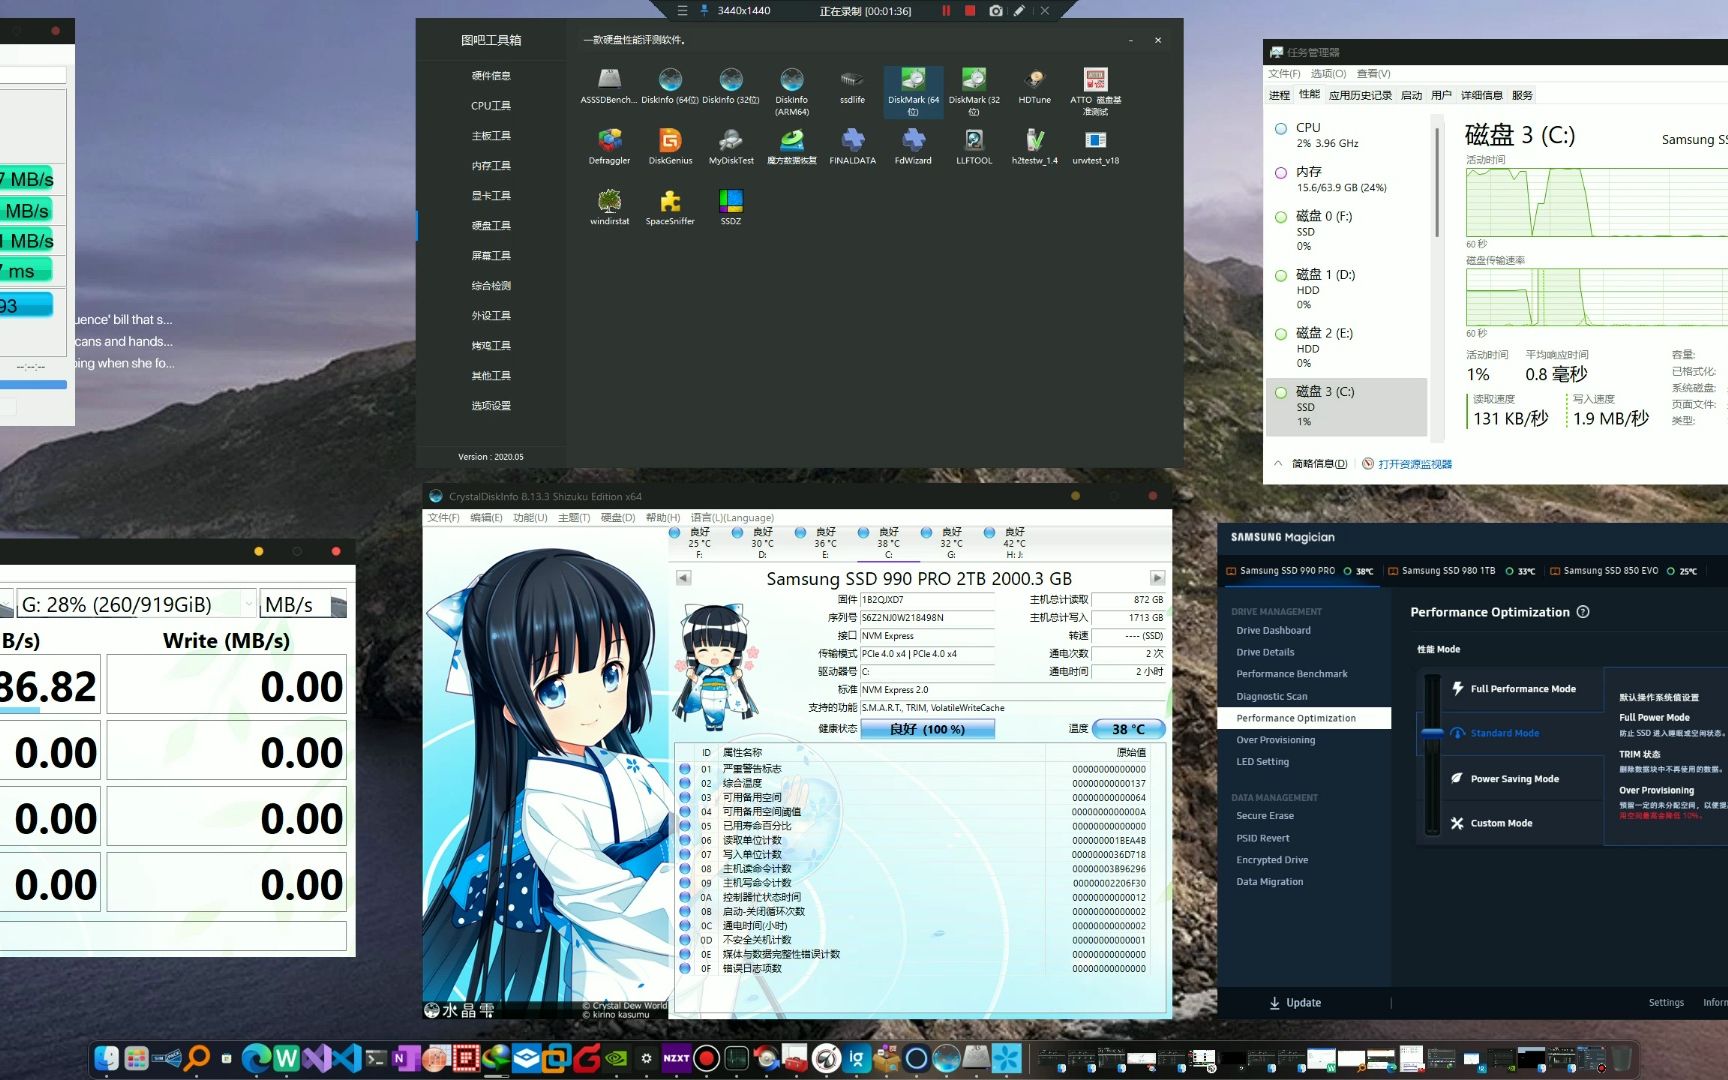
Task: Open the ATTO disk benchmark tool
Action: (1096, 91)
